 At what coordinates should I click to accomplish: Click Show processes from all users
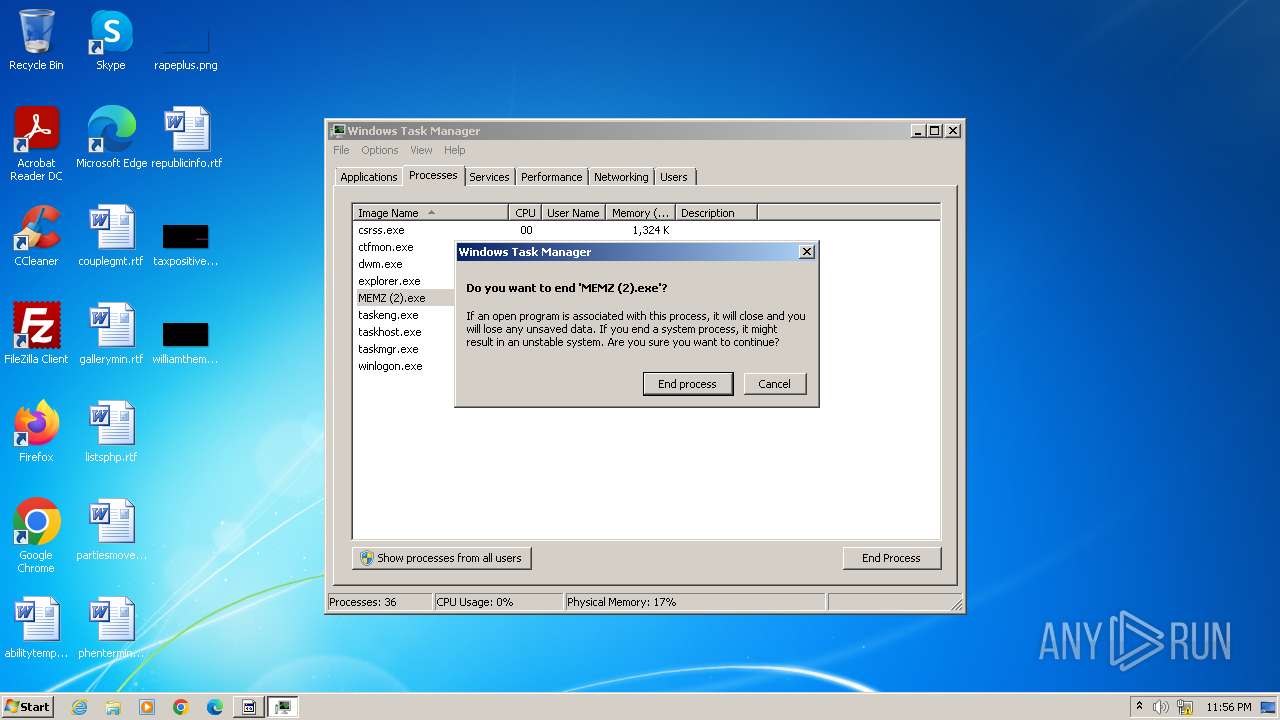tap(441, 558)
